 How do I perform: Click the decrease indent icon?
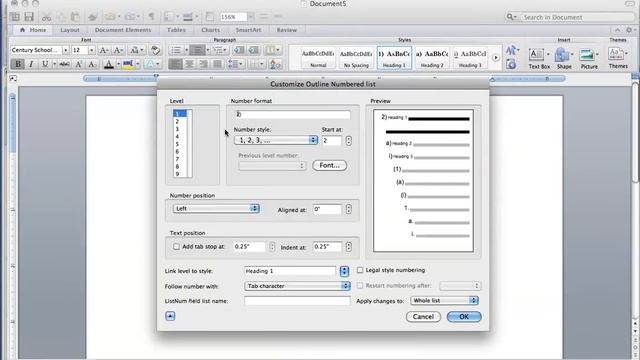239,50
